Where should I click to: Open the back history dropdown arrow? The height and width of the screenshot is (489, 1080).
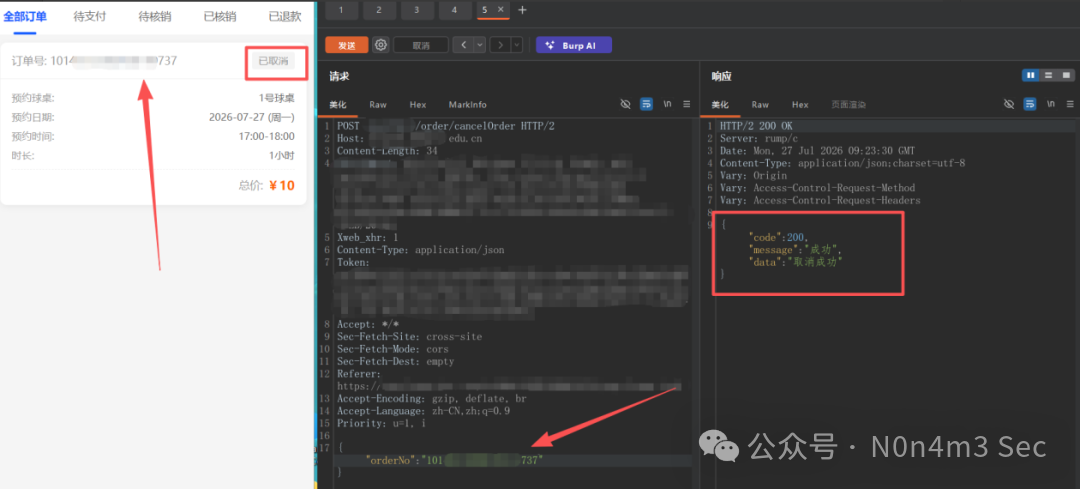tap(479, 45)
